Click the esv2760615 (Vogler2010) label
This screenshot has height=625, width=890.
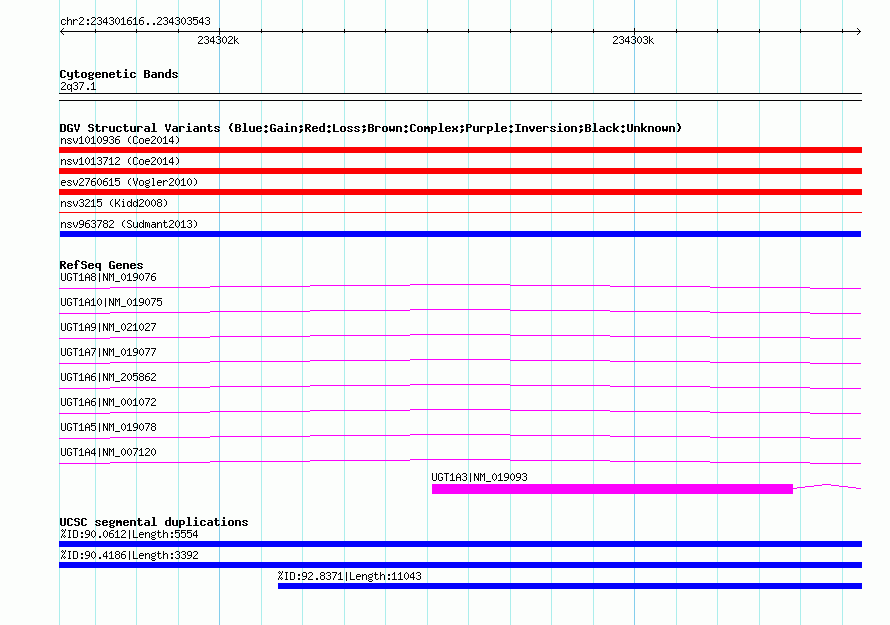(129, 182)
